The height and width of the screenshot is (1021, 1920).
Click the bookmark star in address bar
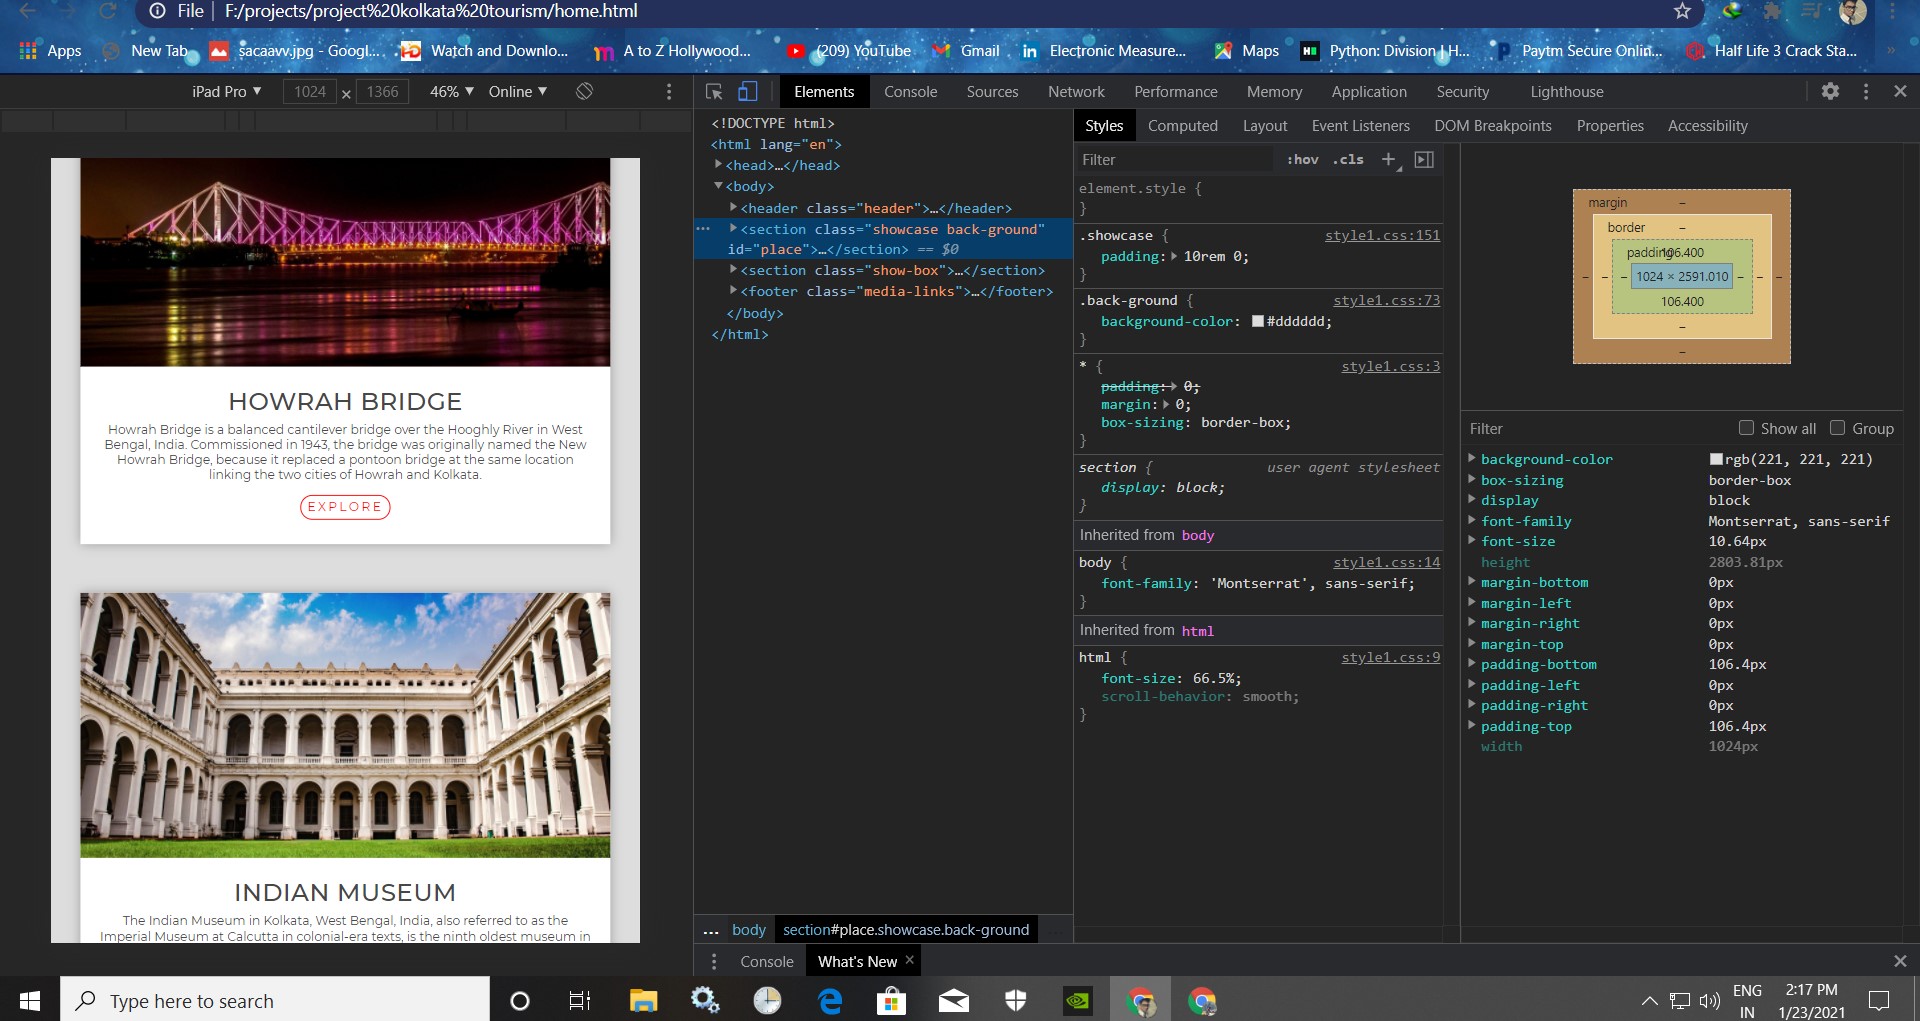(x=1683, y=11)
